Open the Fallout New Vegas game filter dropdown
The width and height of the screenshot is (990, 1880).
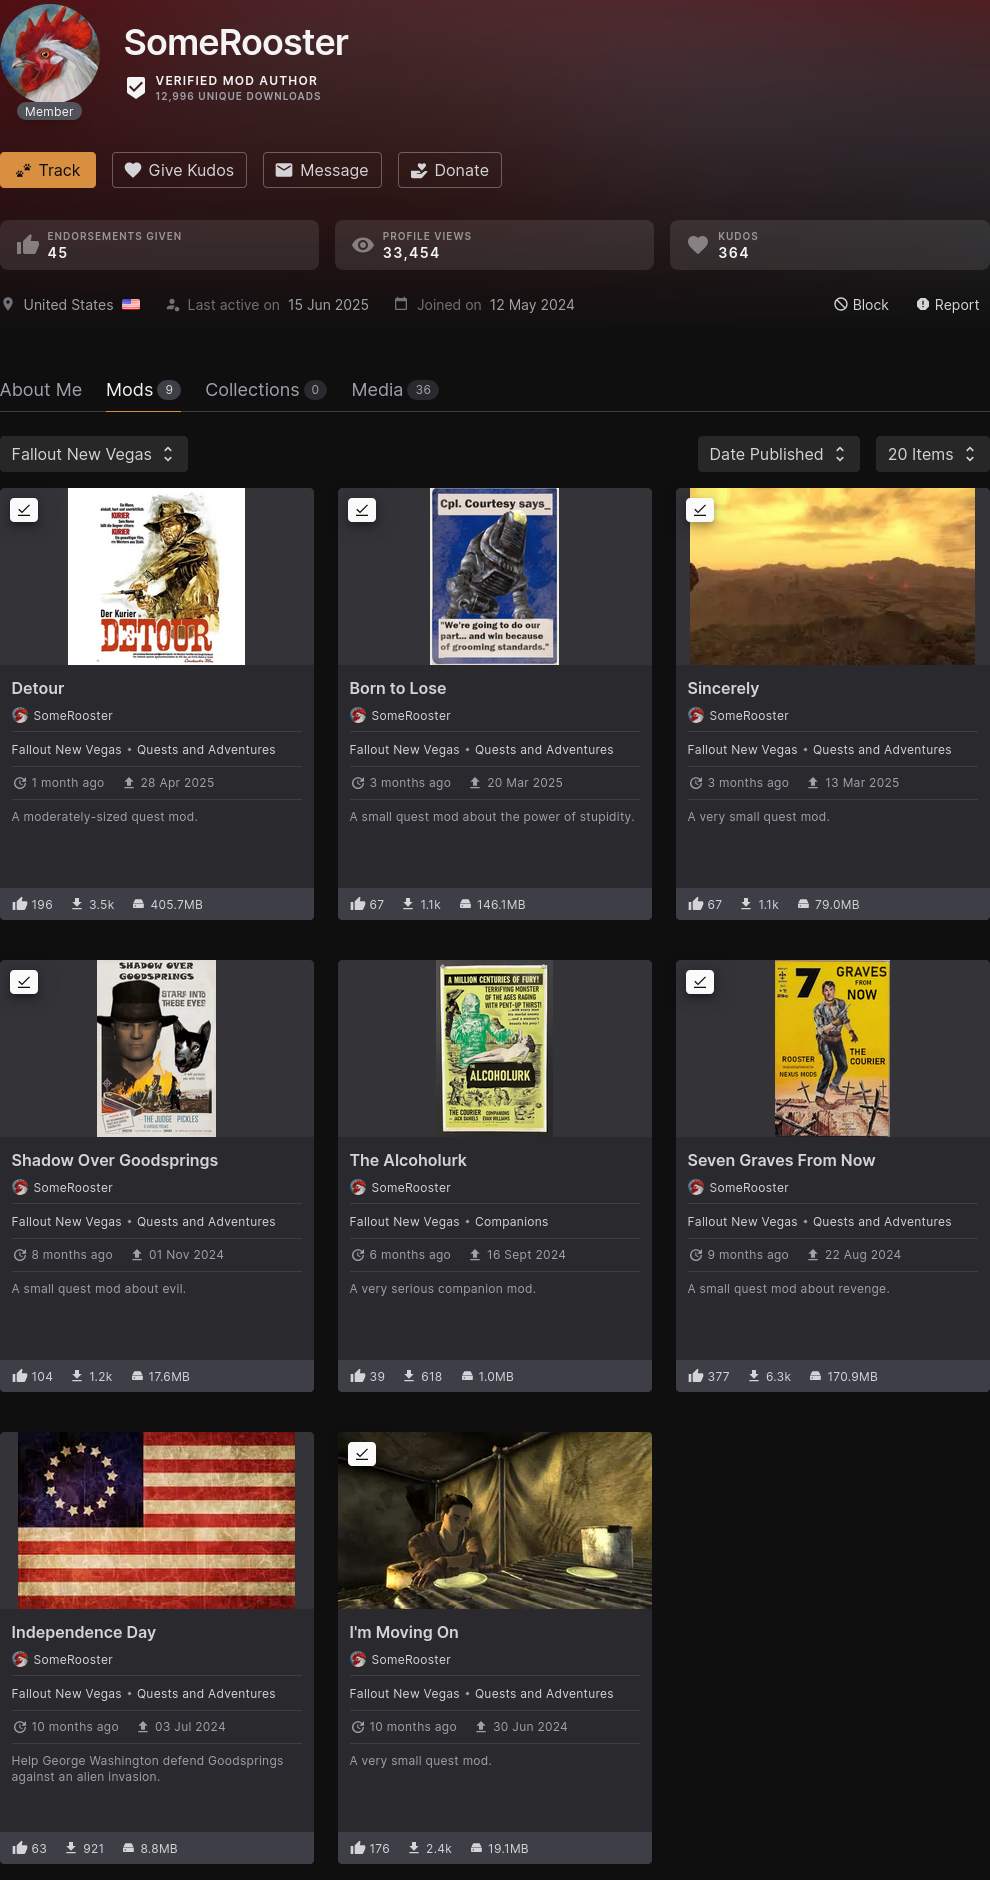click(x=94, y=454)
